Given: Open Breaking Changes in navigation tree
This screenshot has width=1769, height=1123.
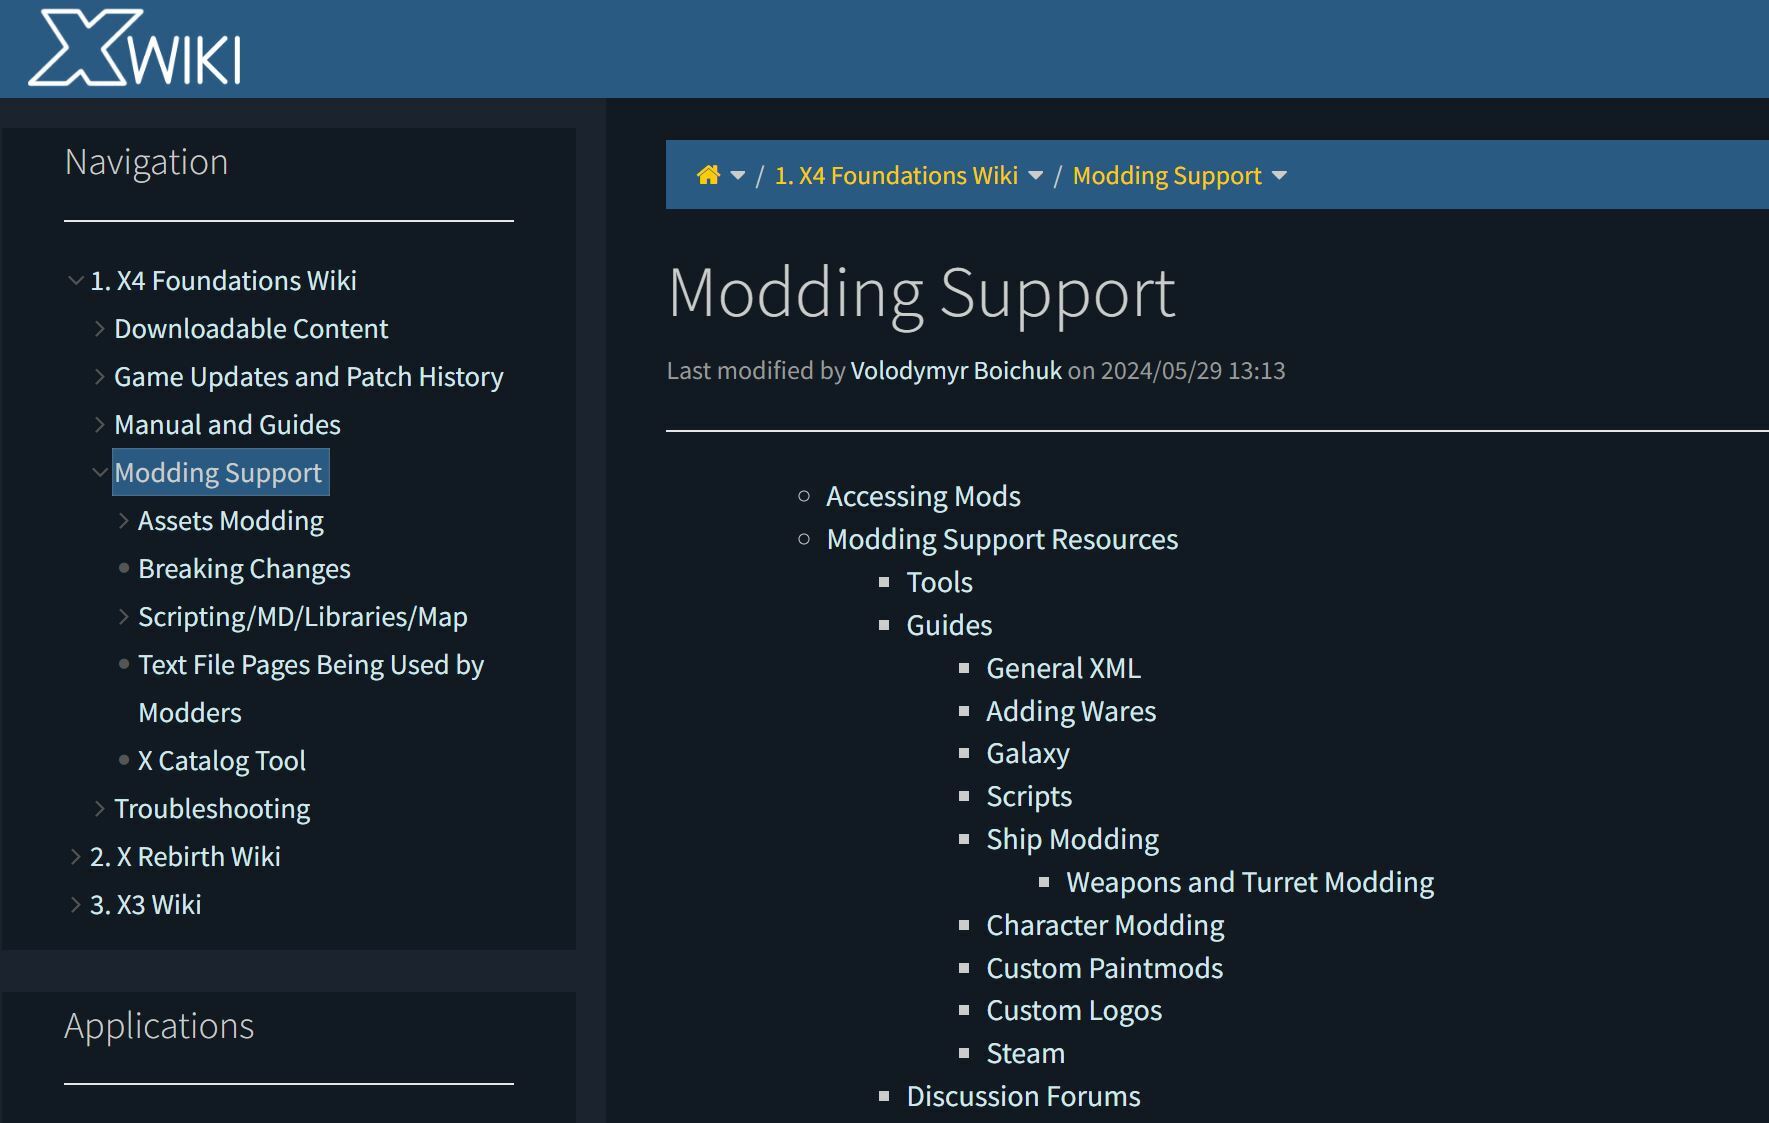Looking at the screenshot, I should 244,569.
